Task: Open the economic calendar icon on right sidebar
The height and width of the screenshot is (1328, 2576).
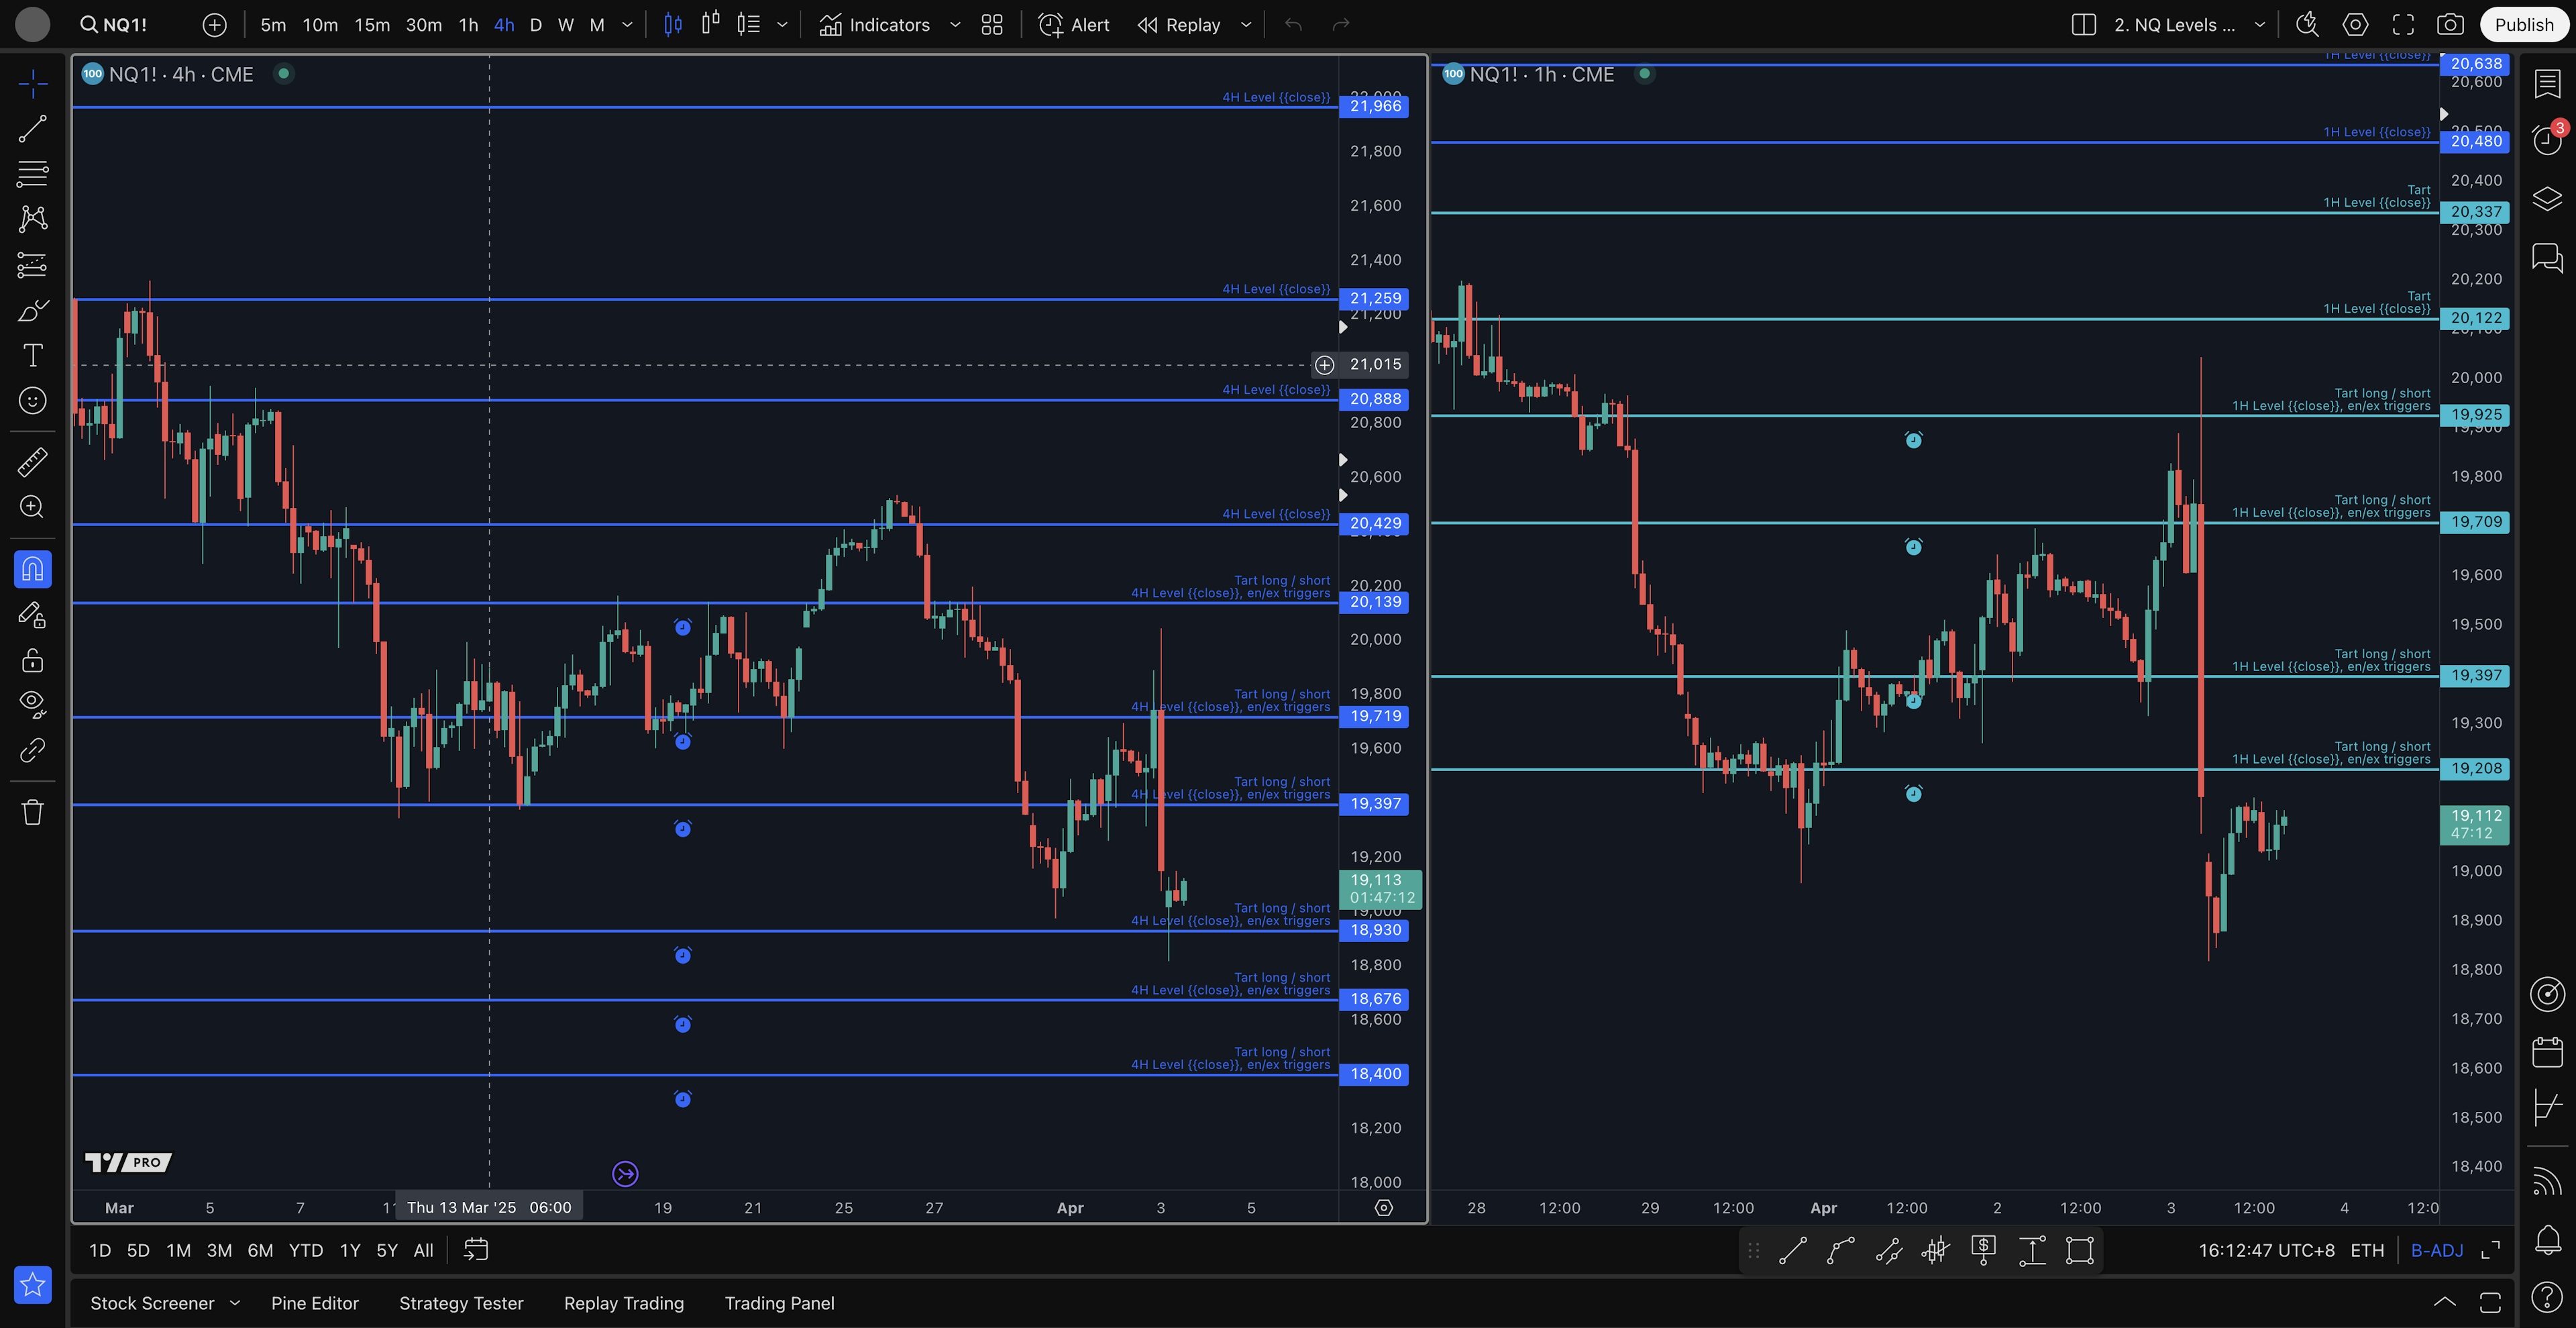Action: point(2546,1051)
